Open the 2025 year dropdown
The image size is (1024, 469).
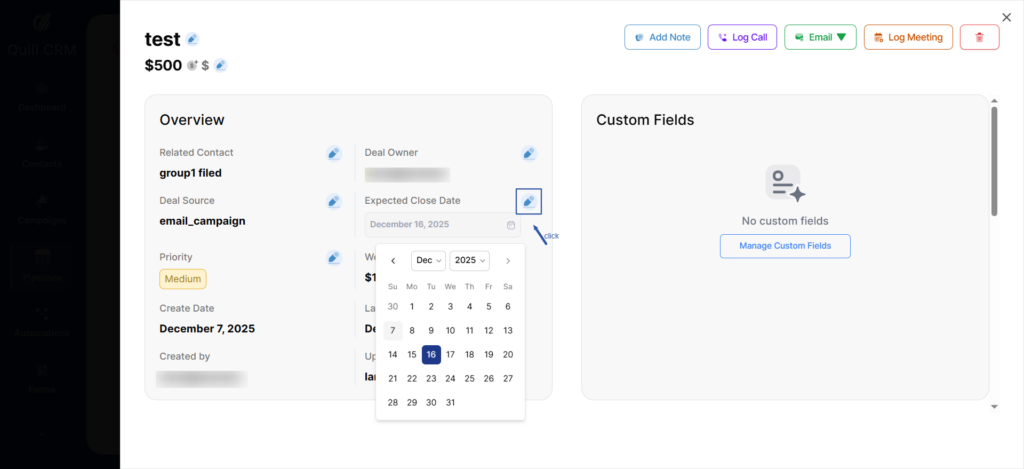(469, 260)
